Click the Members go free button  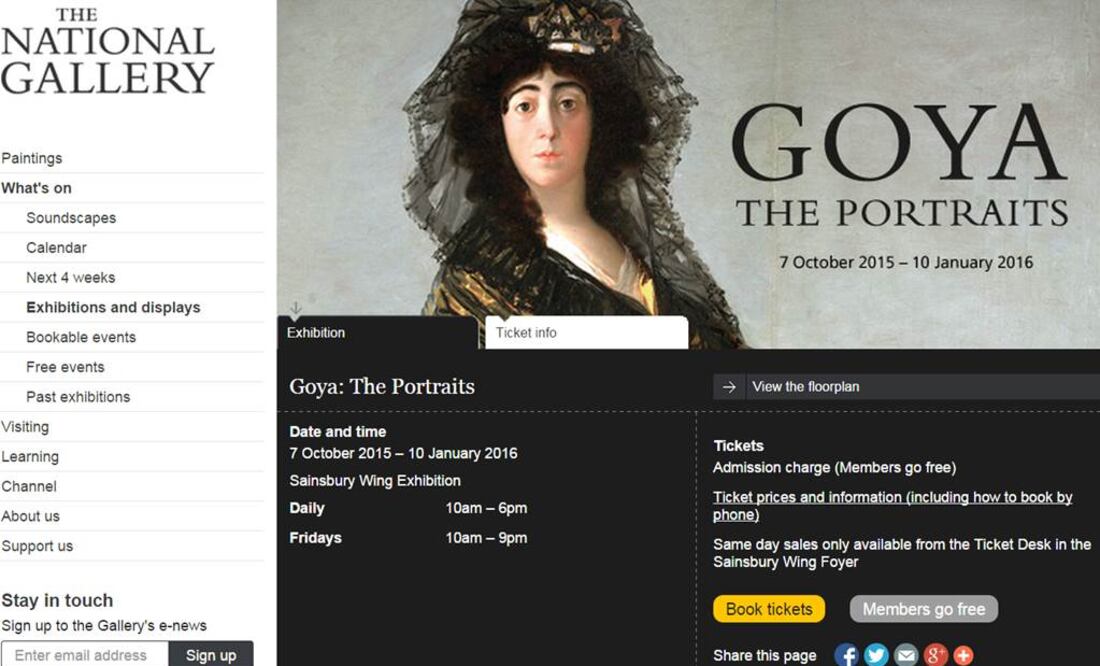click(923, 608)
